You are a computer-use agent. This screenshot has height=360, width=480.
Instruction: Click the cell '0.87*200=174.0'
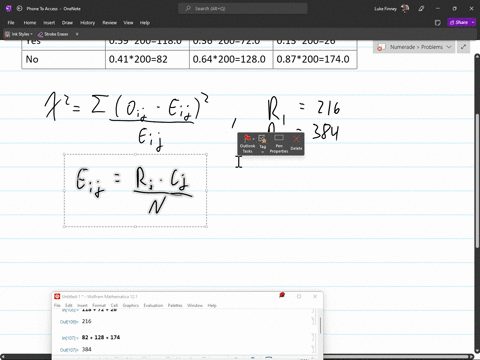(315, 59)
